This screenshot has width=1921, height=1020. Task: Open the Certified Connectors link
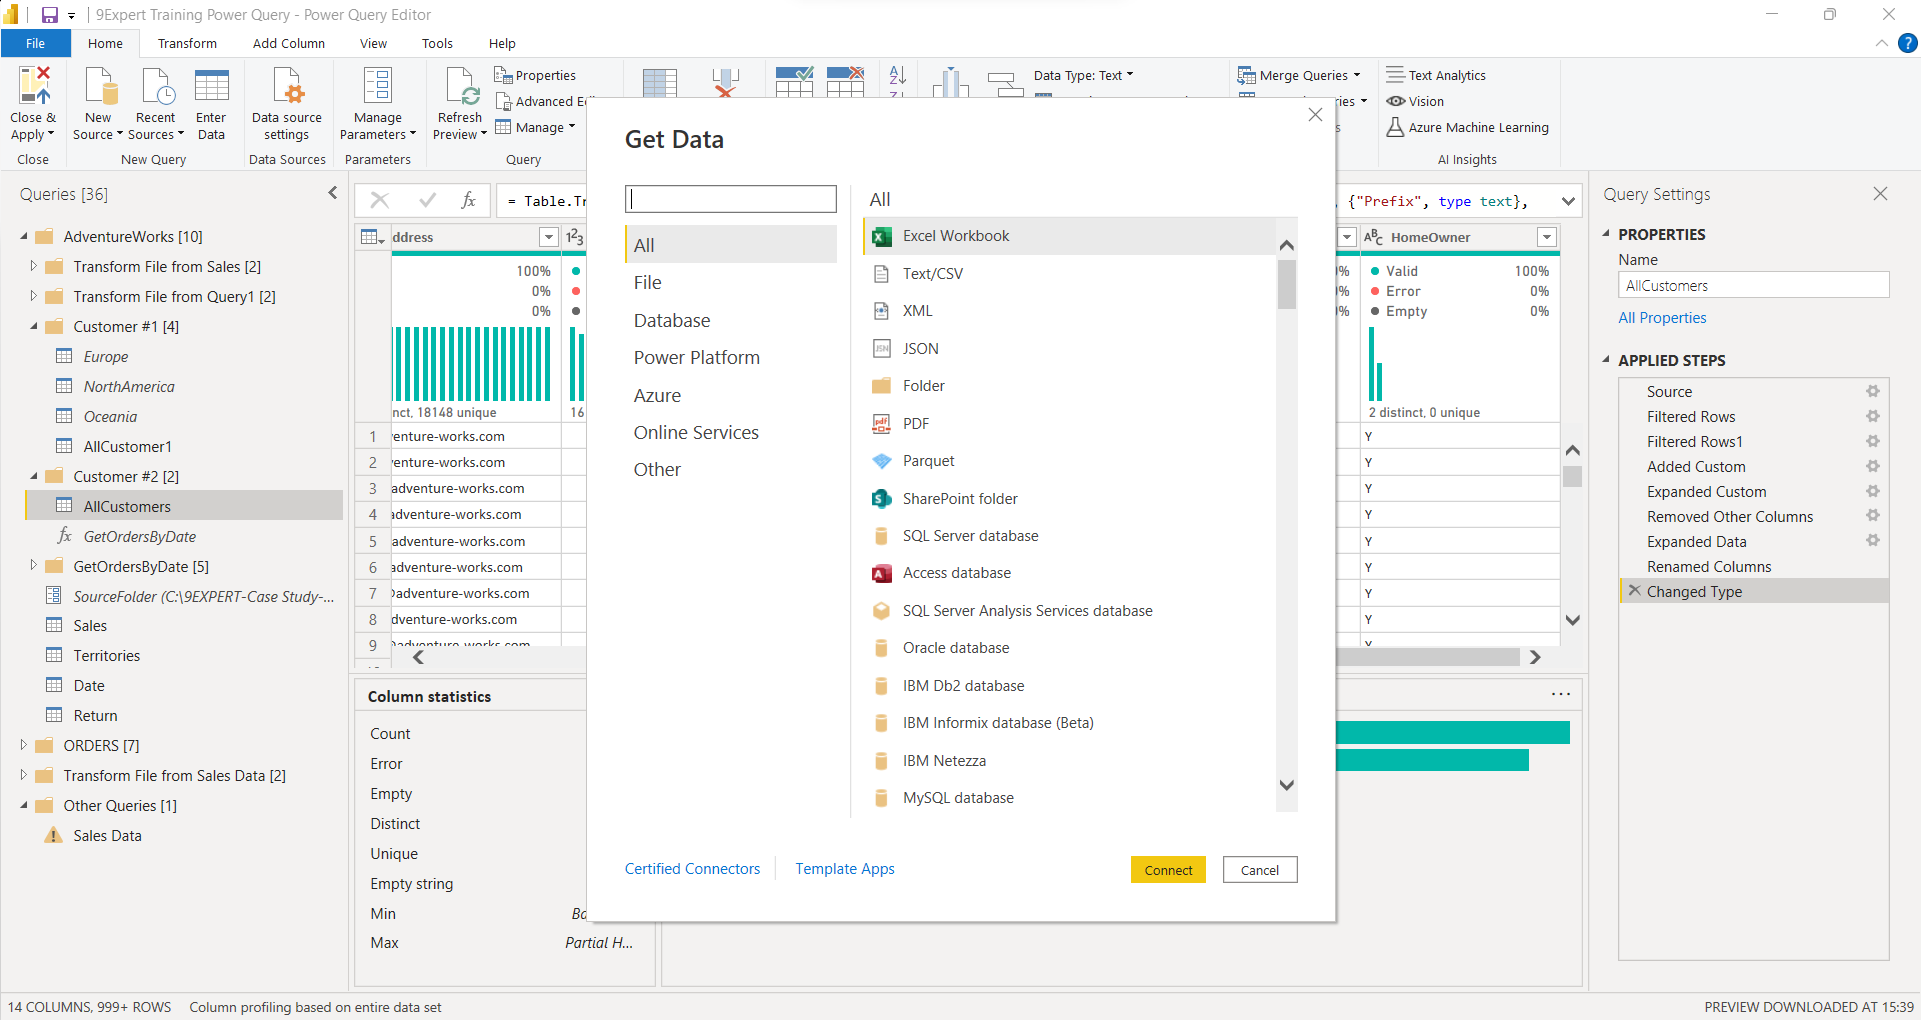coord(692,868)
